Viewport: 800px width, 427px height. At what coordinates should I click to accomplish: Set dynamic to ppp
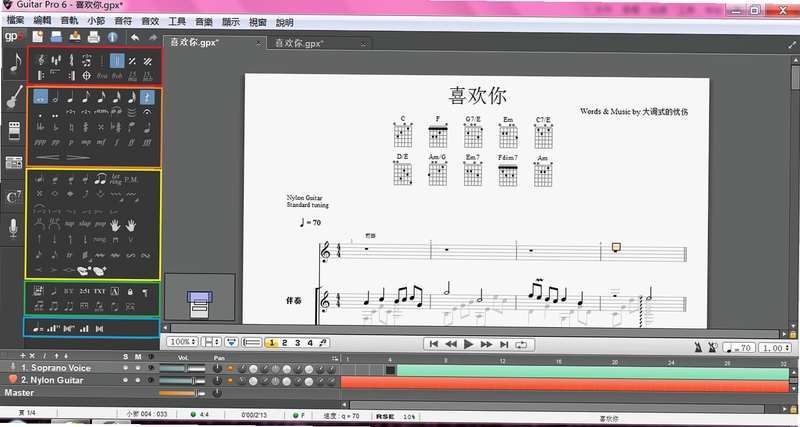click(x=40, y=142)
